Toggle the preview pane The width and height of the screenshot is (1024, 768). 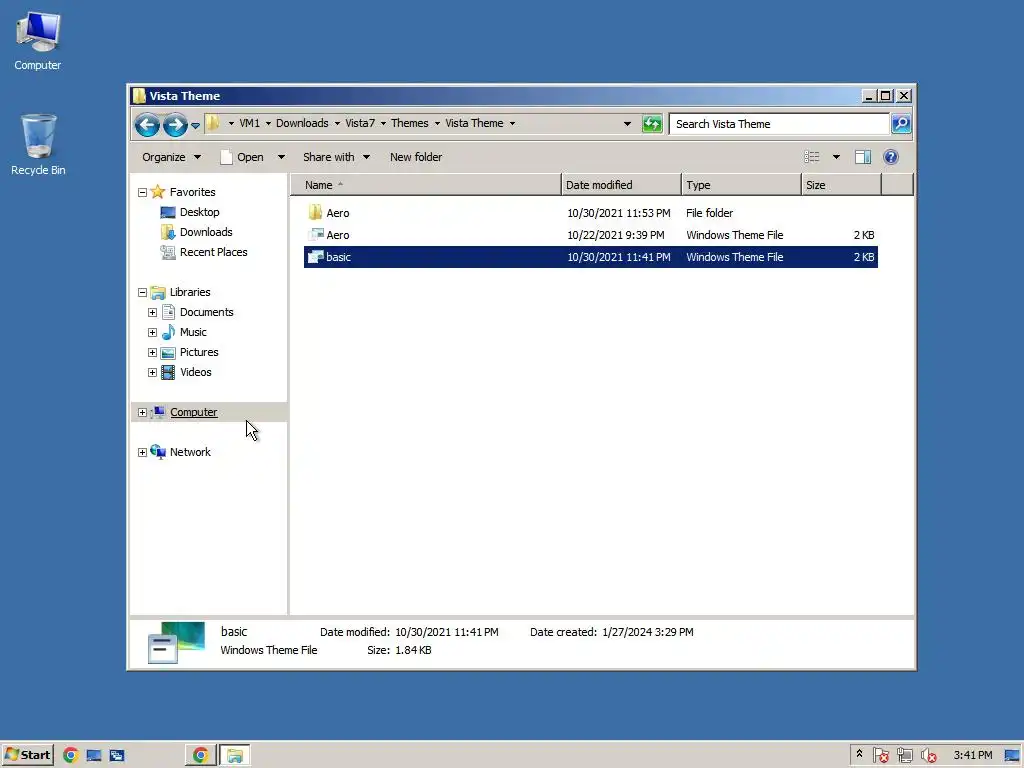[863, 157]
